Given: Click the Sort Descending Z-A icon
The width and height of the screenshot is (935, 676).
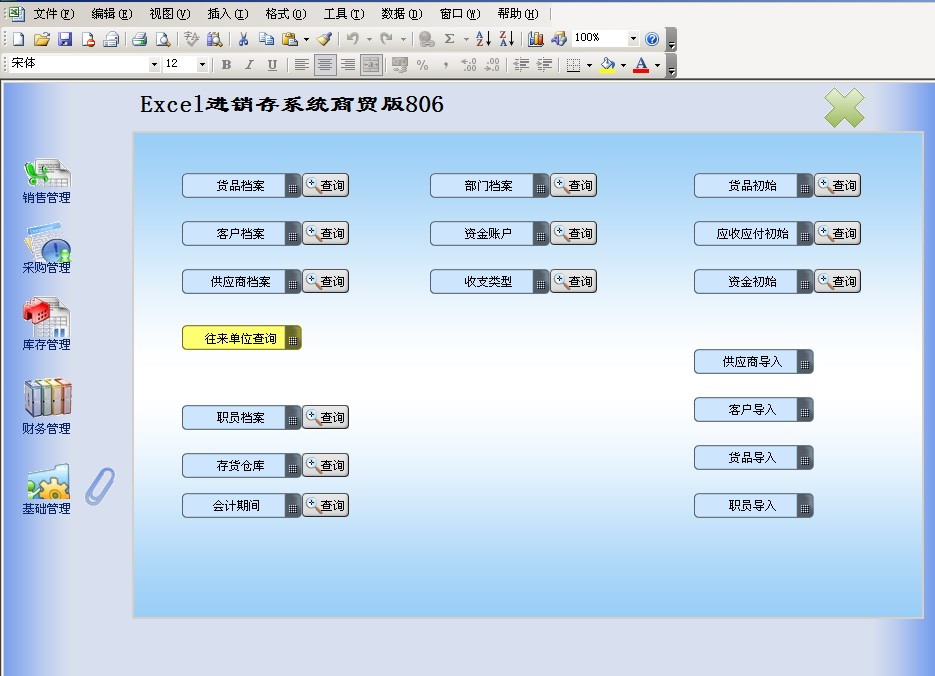Looking at the screenshot, I should 506,39.
